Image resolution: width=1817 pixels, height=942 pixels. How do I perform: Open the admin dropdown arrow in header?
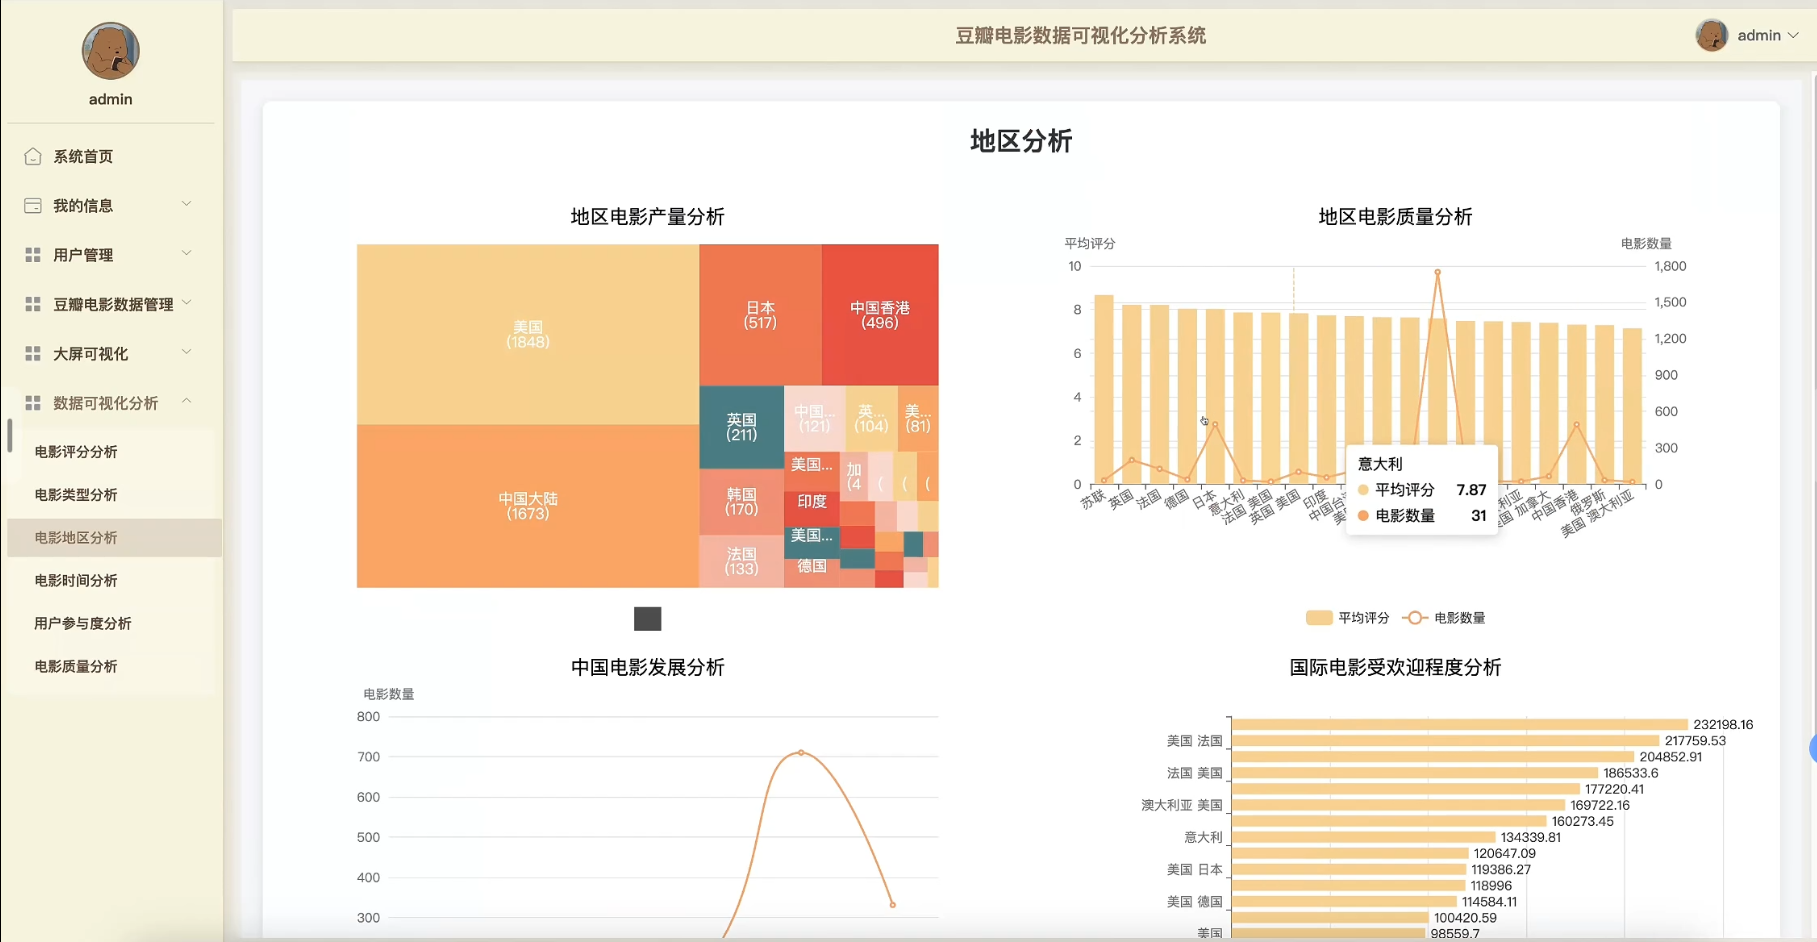[x=1793, y=35]
